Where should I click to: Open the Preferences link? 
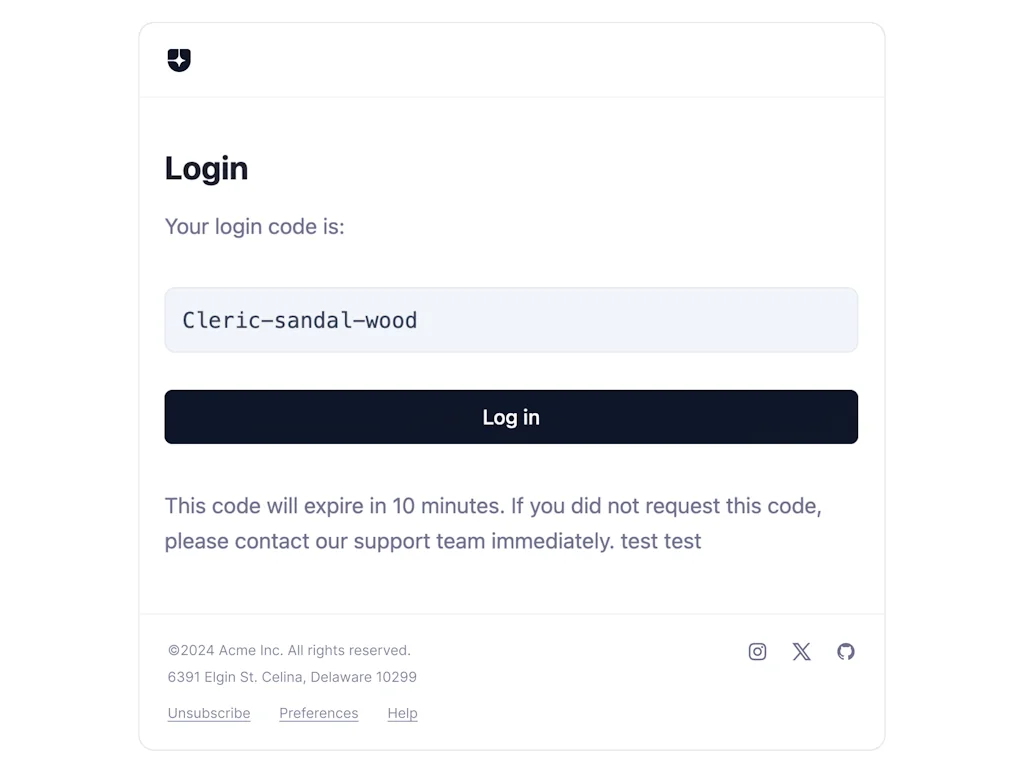pos(318,713)
